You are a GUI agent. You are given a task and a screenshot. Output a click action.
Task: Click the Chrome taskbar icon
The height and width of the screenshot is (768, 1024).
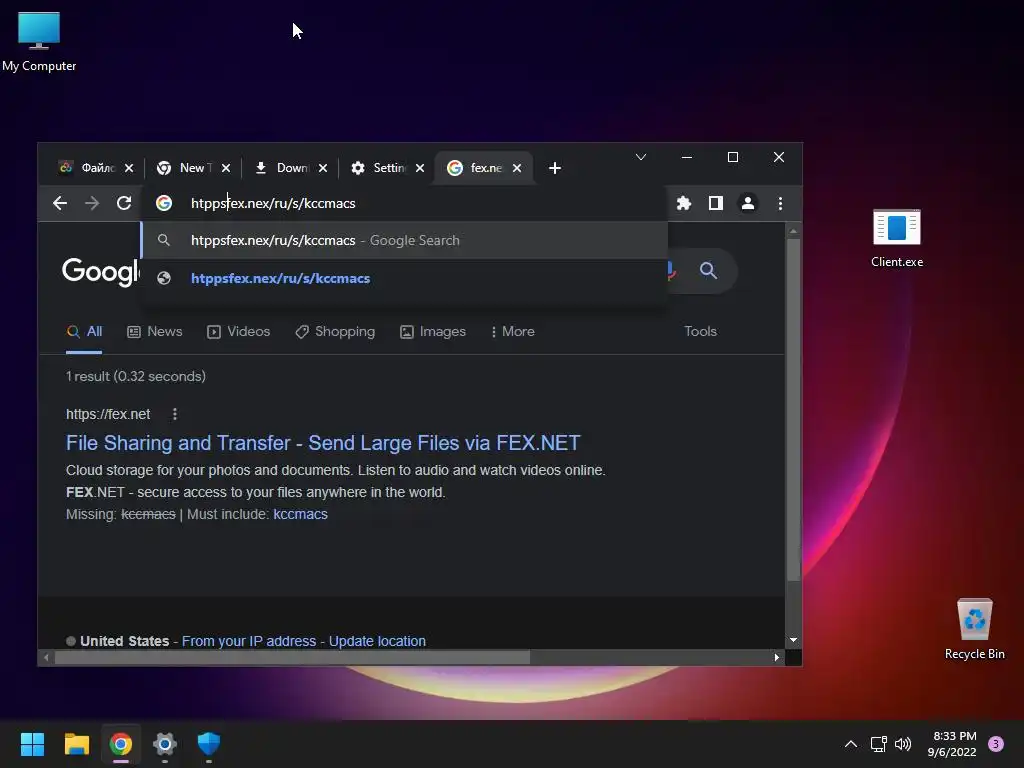pyautogui.click(x=121, y=744)
